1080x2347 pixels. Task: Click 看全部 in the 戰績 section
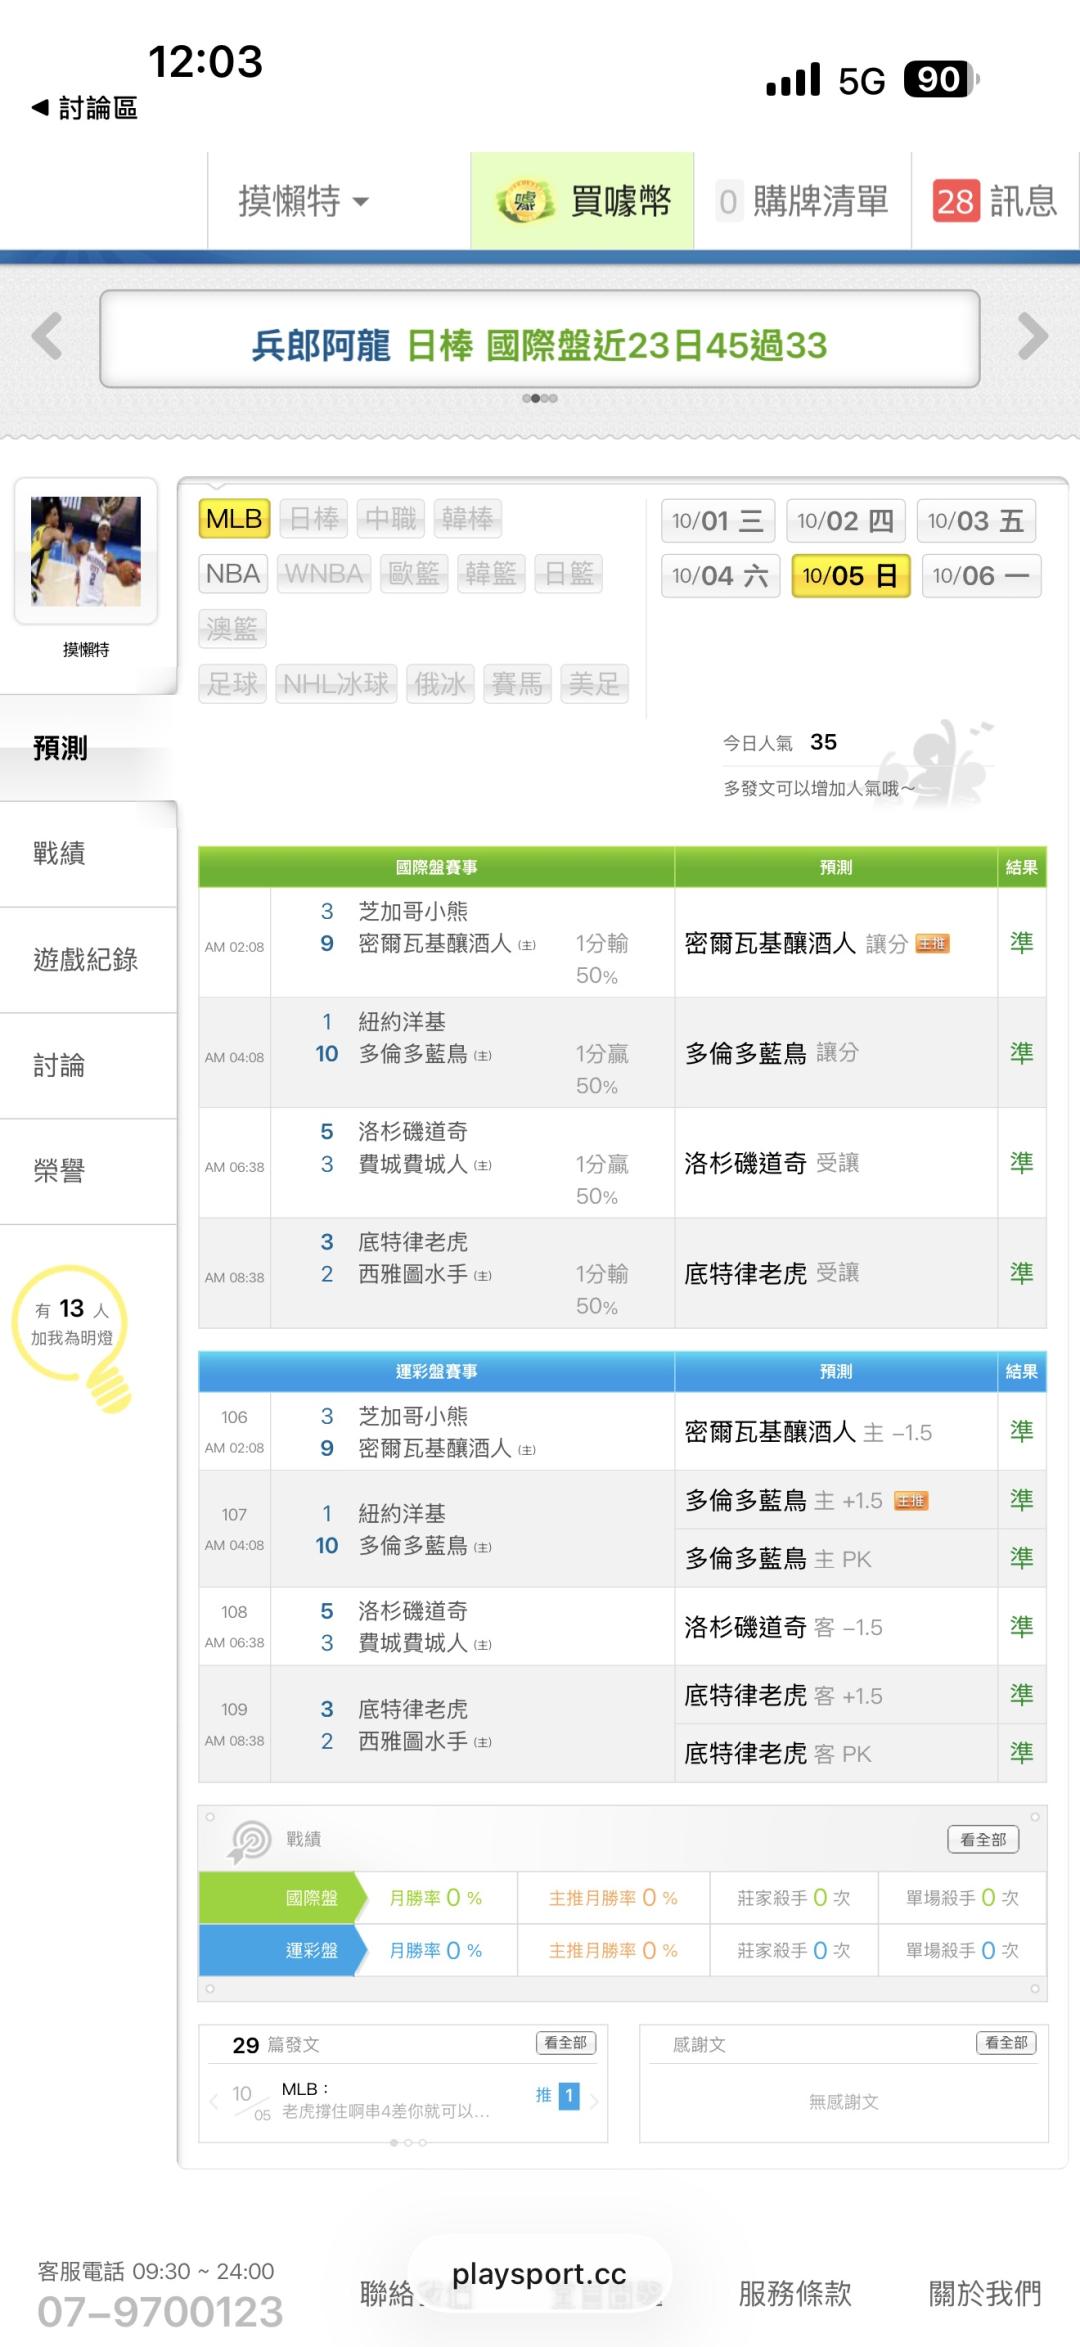click(x=982, y=1839)
